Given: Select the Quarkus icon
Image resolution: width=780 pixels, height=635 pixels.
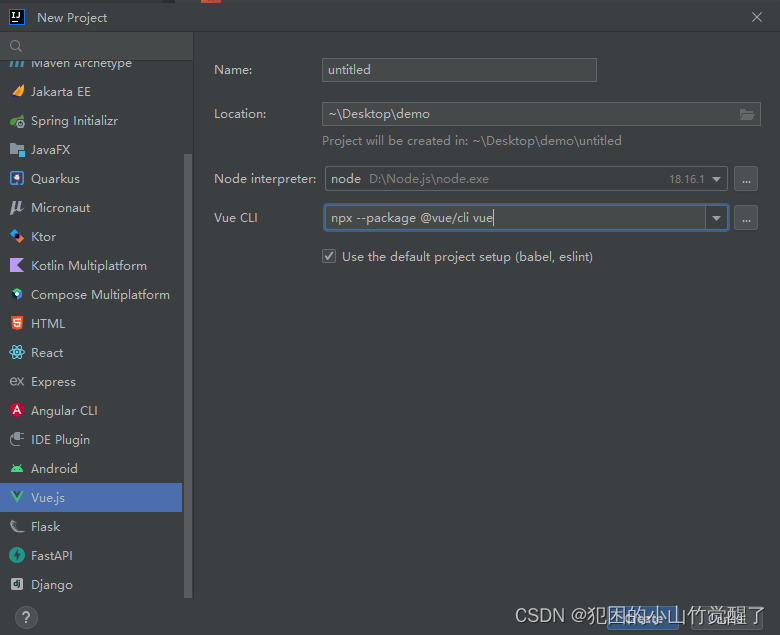Looking at the screenshot, I should (17, 179).
